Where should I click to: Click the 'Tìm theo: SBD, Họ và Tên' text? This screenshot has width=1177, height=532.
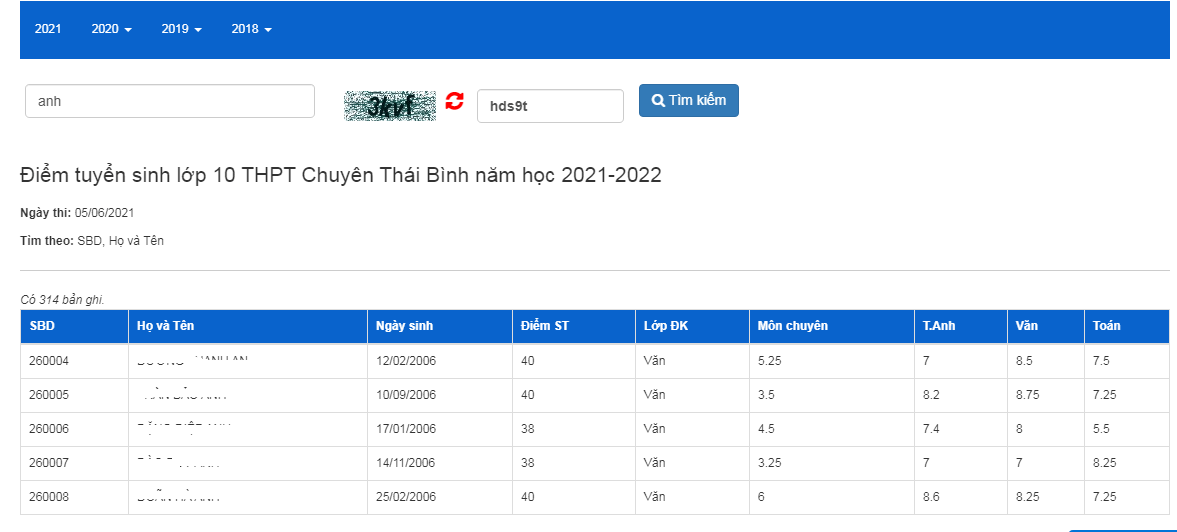(92, 241)
